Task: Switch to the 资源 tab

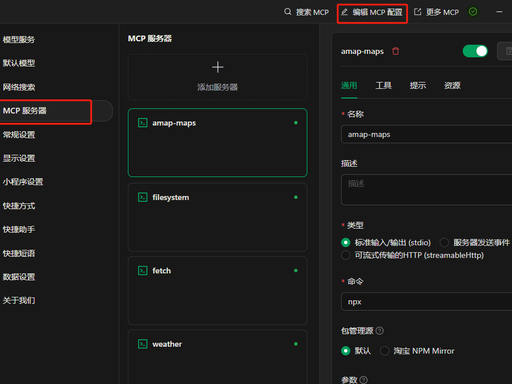Action: point(452,86)
